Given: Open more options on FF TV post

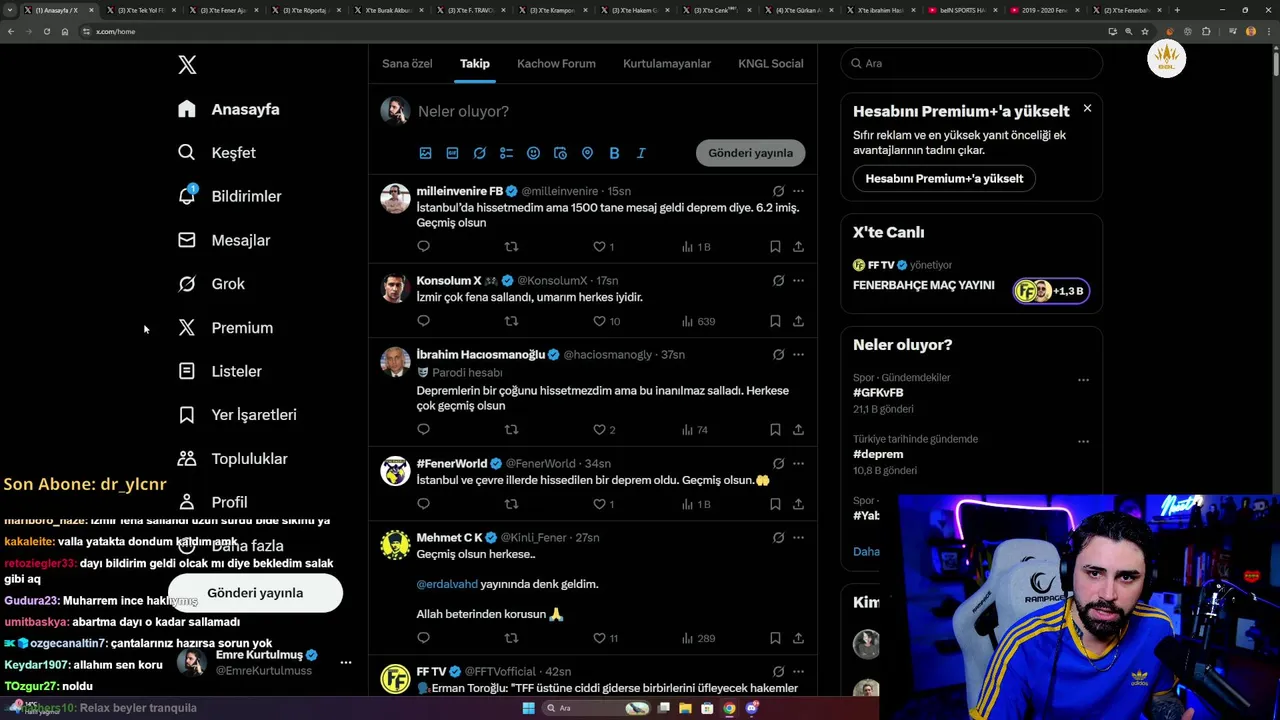Looking at the screenshot, I should pyautogui.click(x=798, y=672).
